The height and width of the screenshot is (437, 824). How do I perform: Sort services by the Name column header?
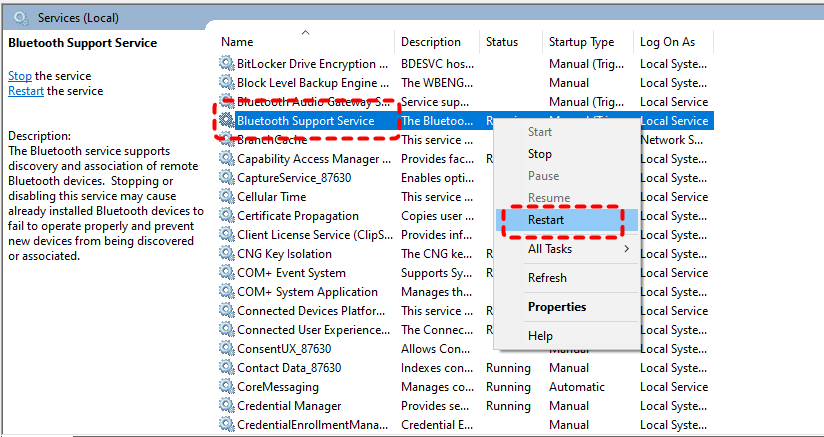[238, 42]
